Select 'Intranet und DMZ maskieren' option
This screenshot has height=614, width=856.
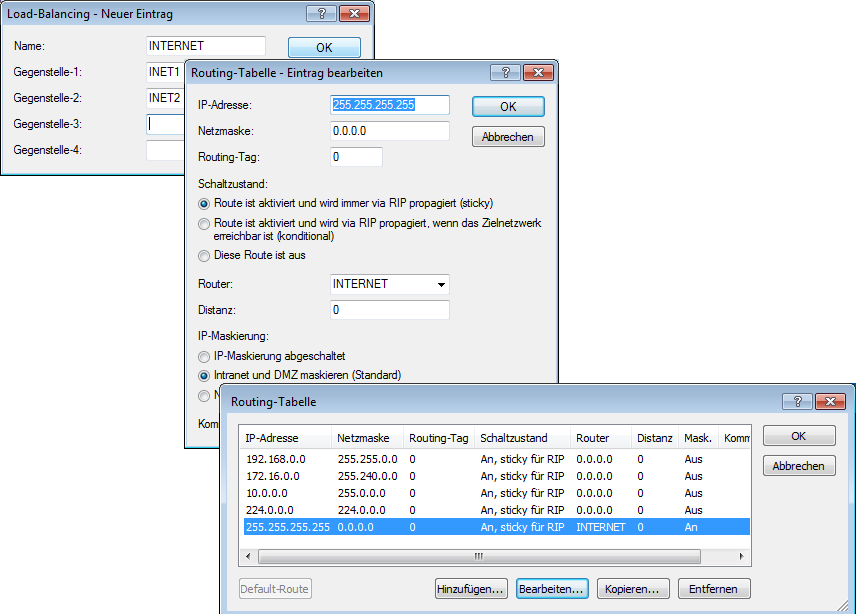point(205,376)
